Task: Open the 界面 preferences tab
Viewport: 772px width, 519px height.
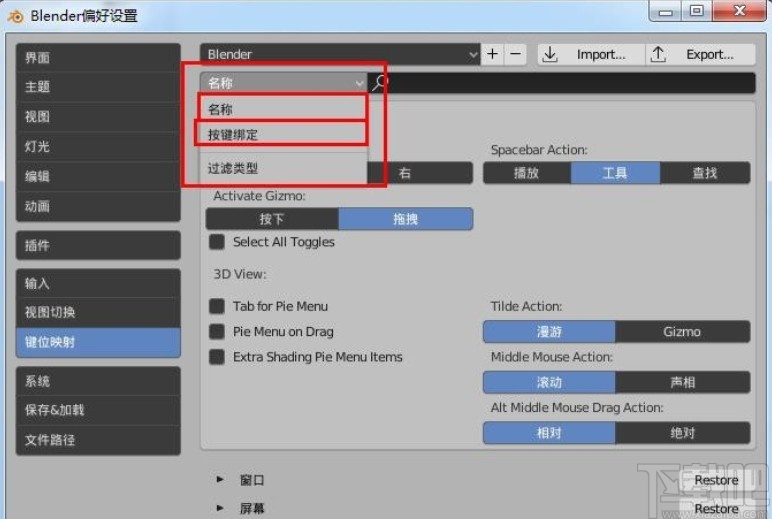Action: pyautogui.click(x=98, y=58)
